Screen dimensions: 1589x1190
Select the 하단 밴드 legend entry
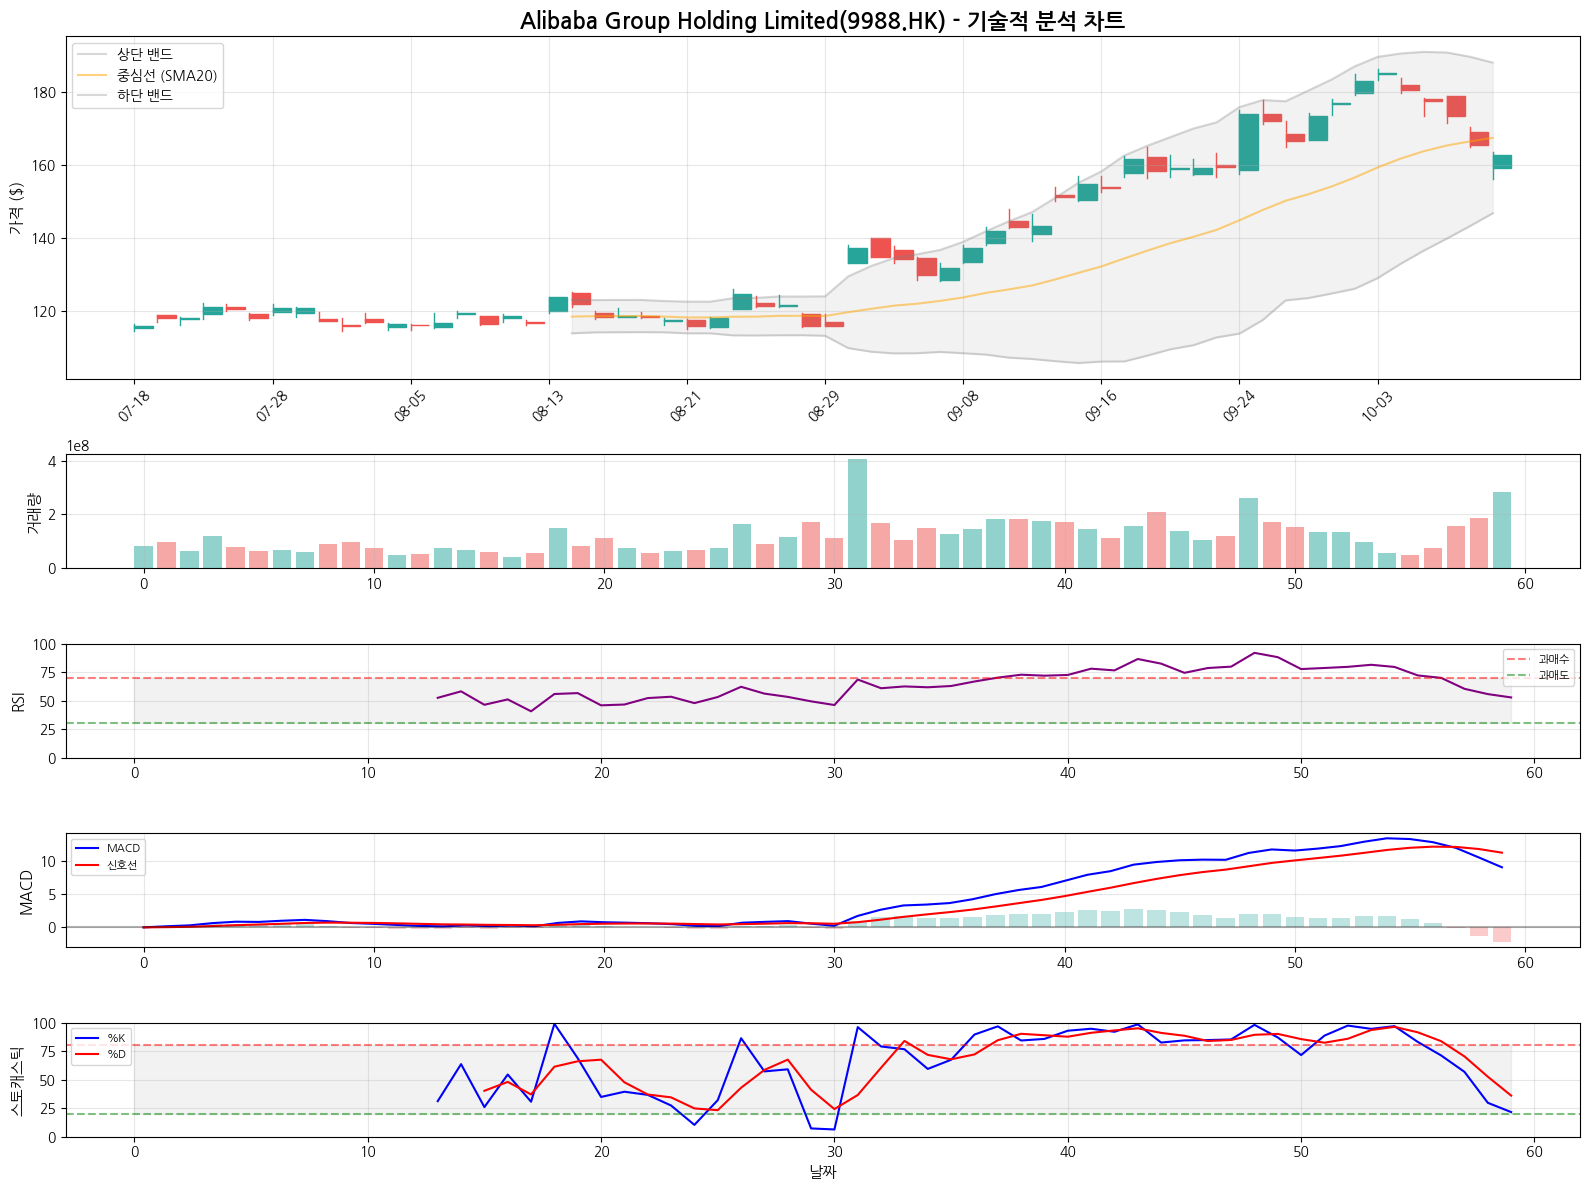pos(145,96)
